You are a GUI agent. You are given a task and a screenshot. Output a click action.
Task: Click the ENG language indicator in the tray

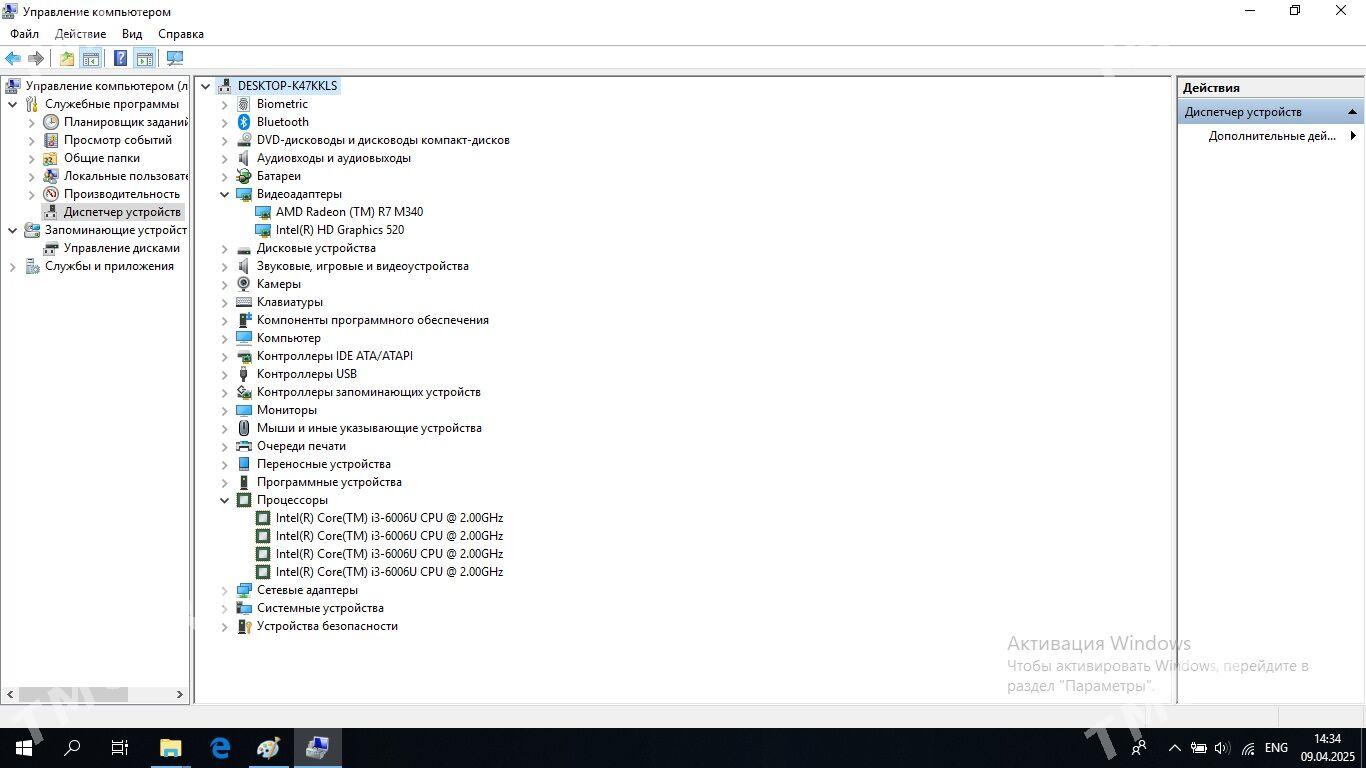[x=1276, y=748]
